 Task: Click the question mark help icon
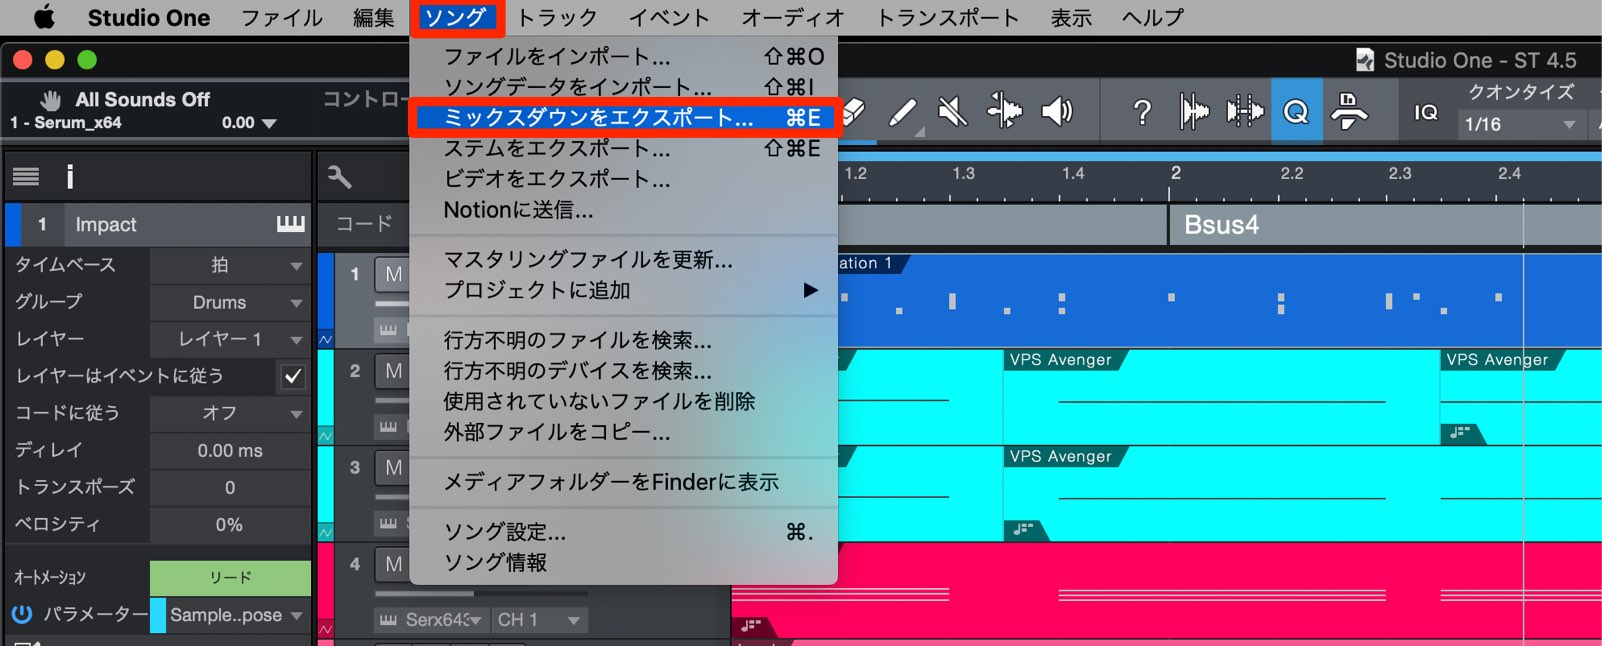coord(1142,111)
